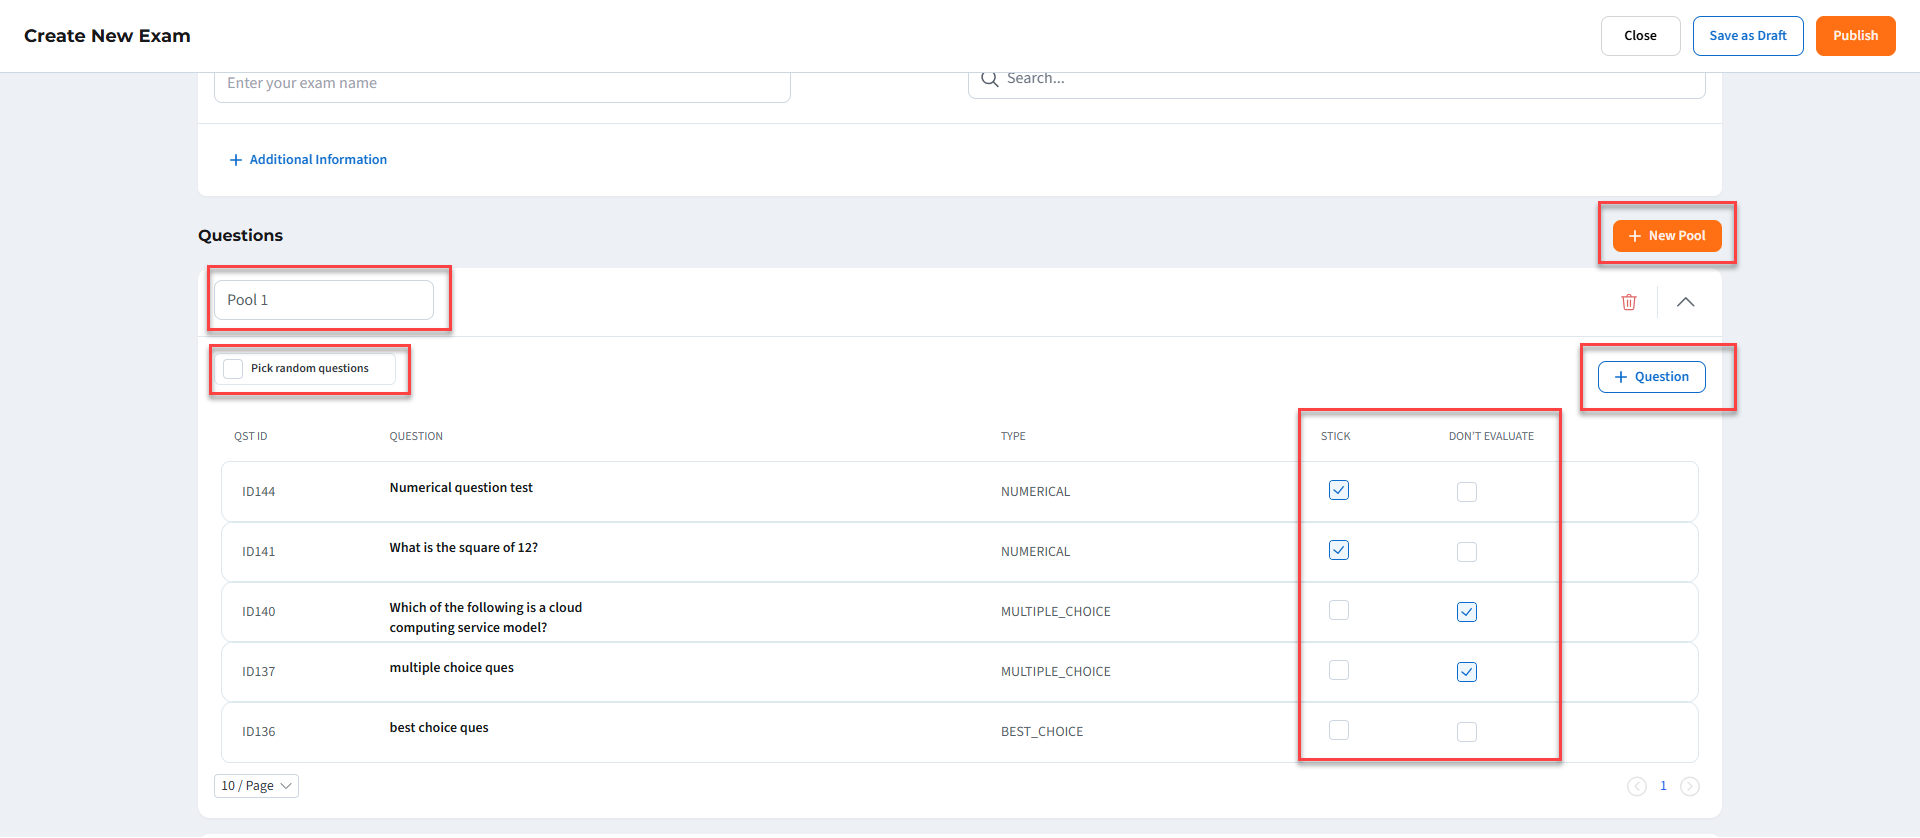
Task: Add a Question to the pool
Action: pyautogui.click(x=1652, y=377)
